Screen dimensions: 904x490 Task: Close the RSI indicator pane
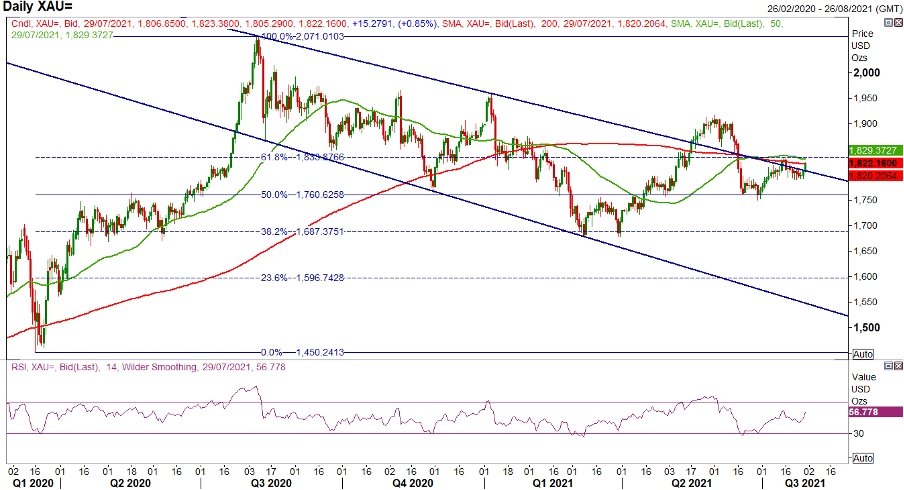click(898, 366)
